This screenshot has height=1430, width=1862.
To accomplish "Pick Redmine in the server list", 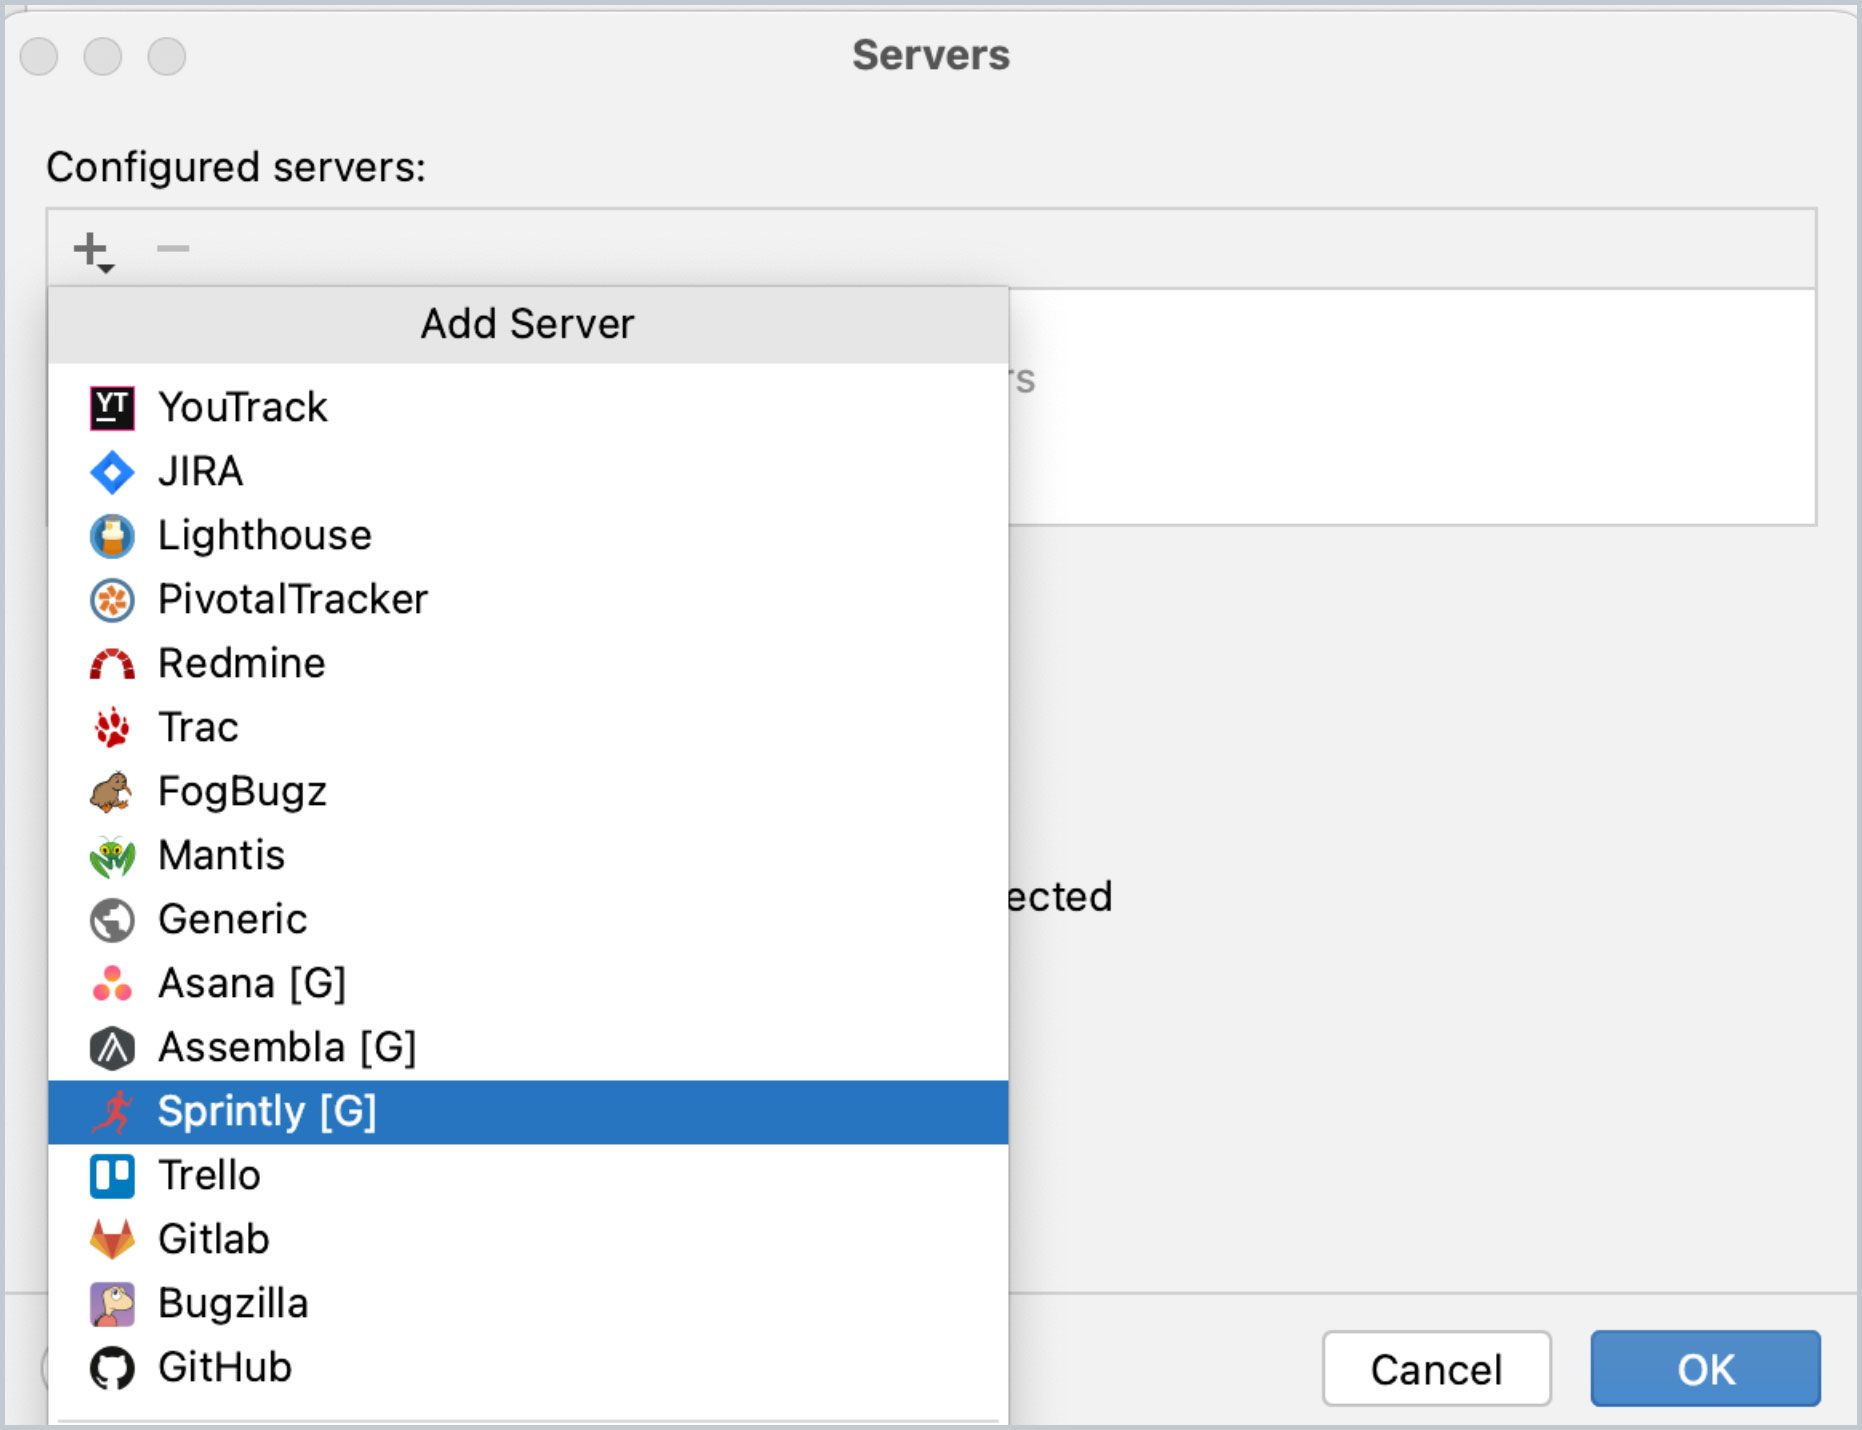I will [528, 664].
